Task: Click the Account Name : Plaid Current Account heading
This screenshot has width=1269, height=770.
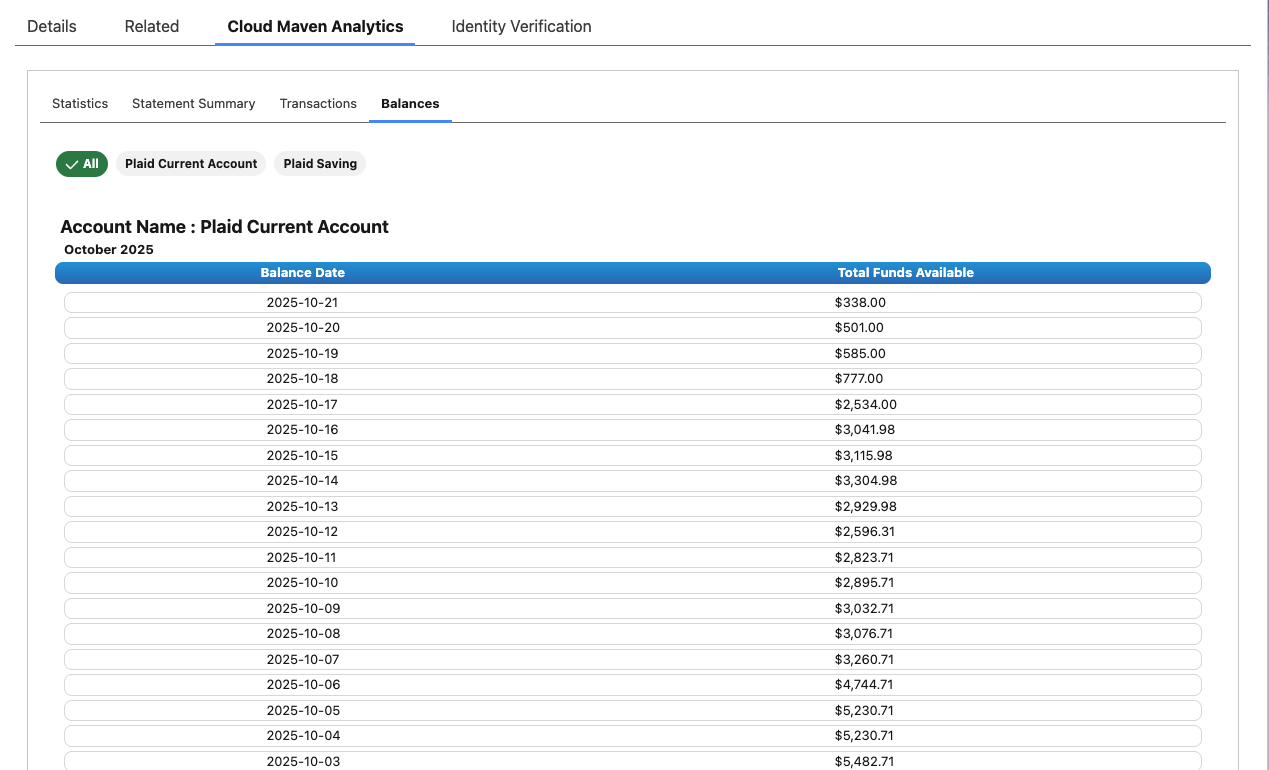Action: click(225, 227)
